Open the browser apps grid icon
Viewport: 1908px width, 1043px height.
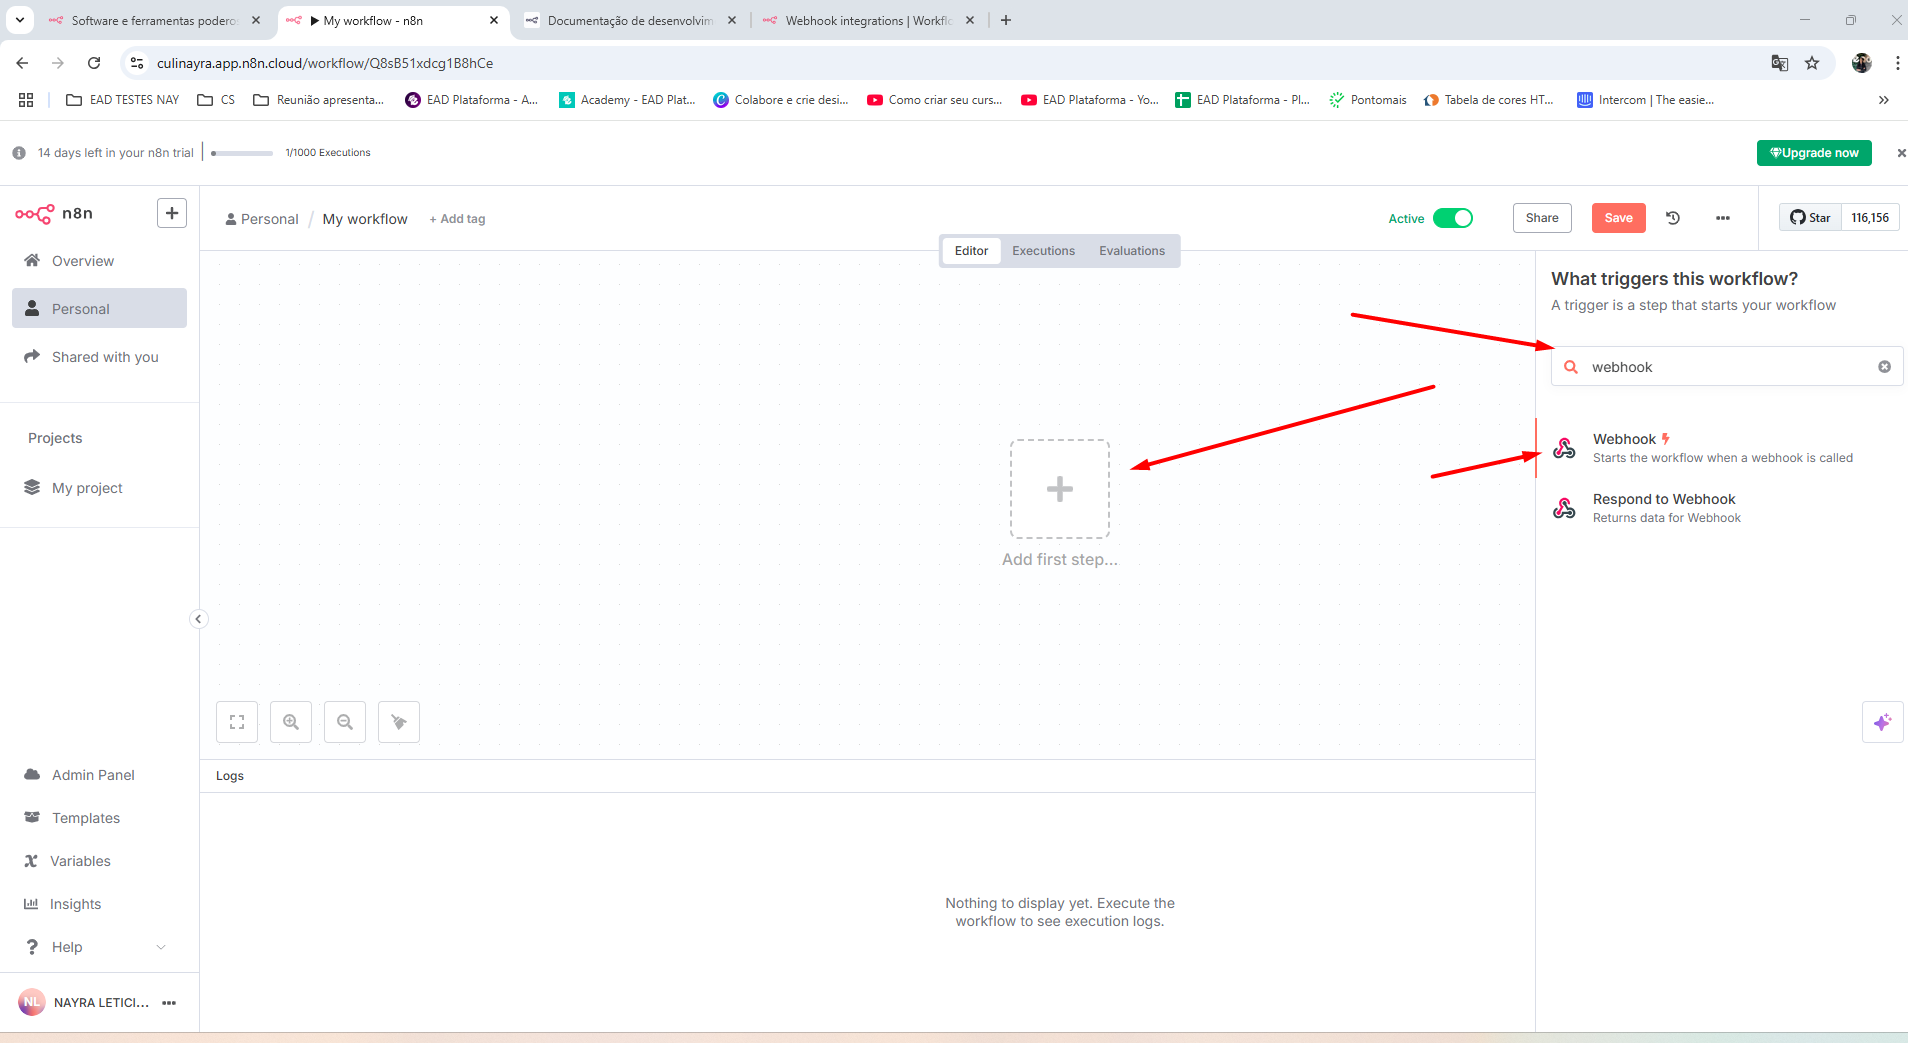pyautogui.click(x=26, y=100)
